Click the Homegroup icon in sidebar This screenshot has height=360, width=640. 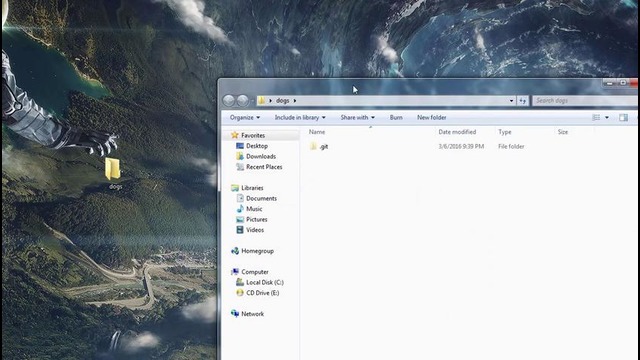coord(235,251)
